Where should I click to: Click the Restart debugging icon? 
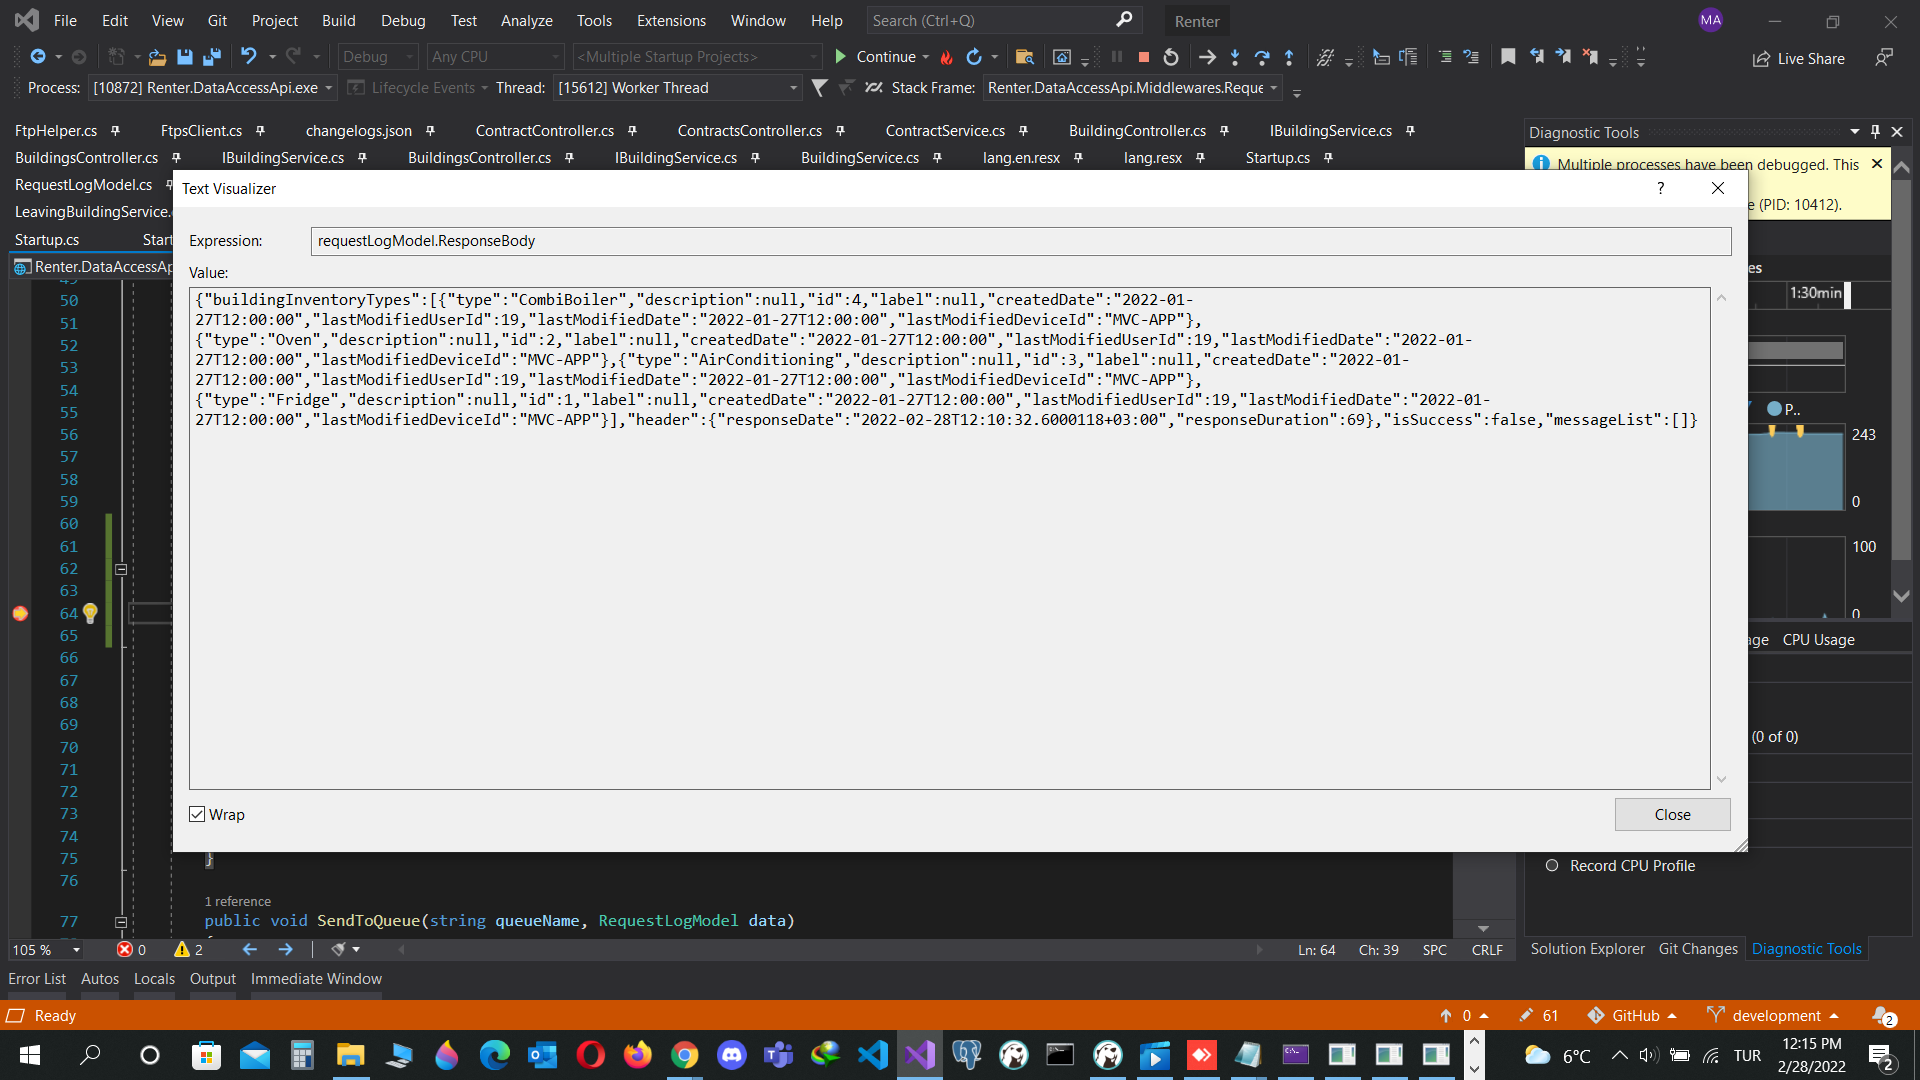pos(1171,57)
